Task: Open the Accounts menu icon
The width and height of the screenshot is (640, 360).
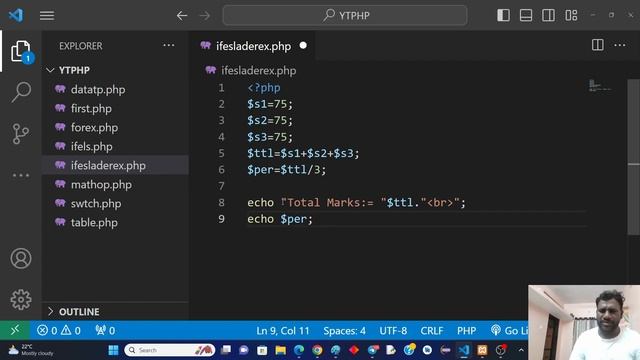Action: pyautogui.click(x=21, y=258)
